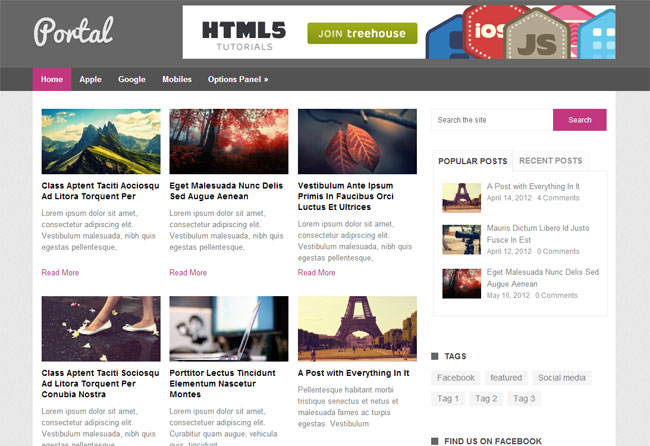The width and height of the screenshot is (650, 446).
Task: Open 'Porttitor Lectus Tincidunt' post title
Action: click(x=222, y=383)
